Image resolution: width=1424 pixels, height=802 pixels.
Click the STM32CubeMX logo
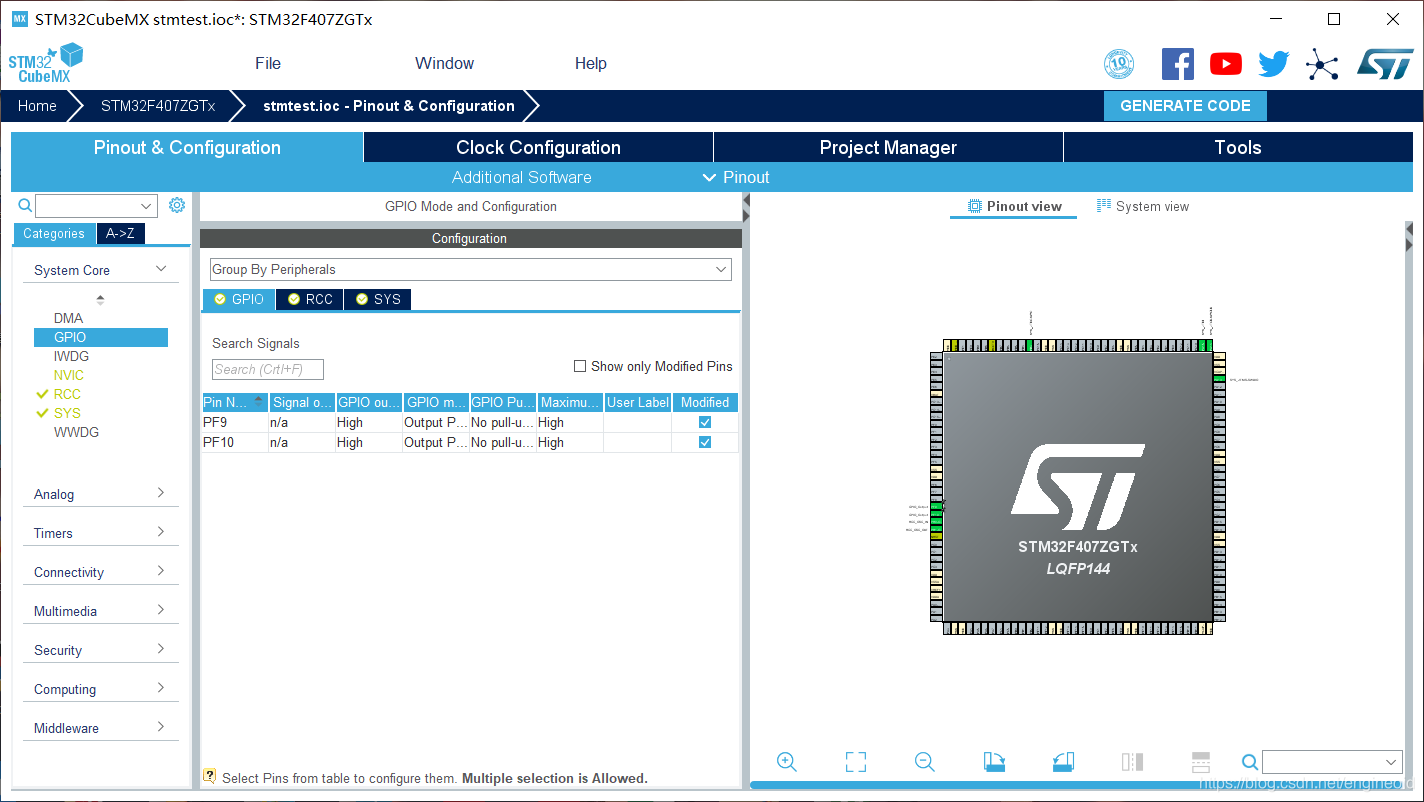pos(45,63)
